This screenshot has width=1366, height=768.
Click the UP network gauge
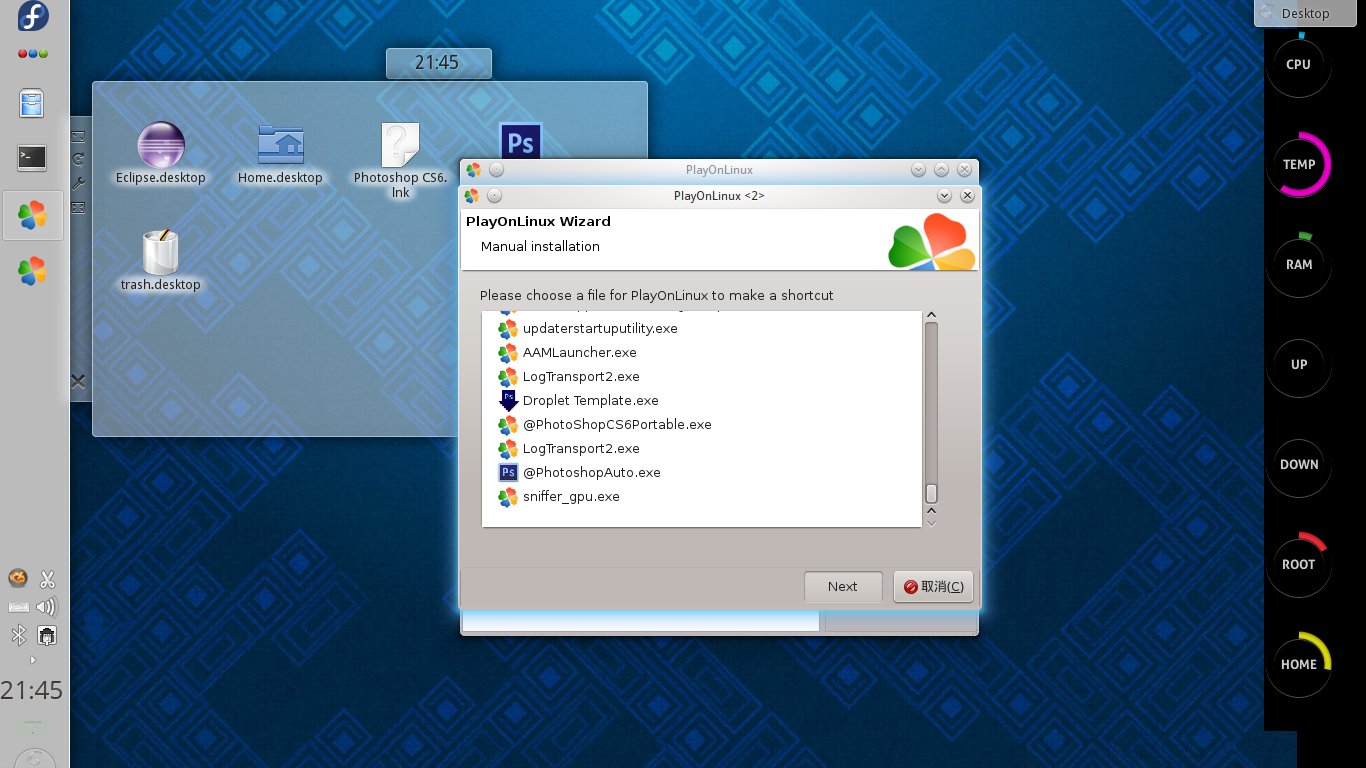click(1299, 364)
